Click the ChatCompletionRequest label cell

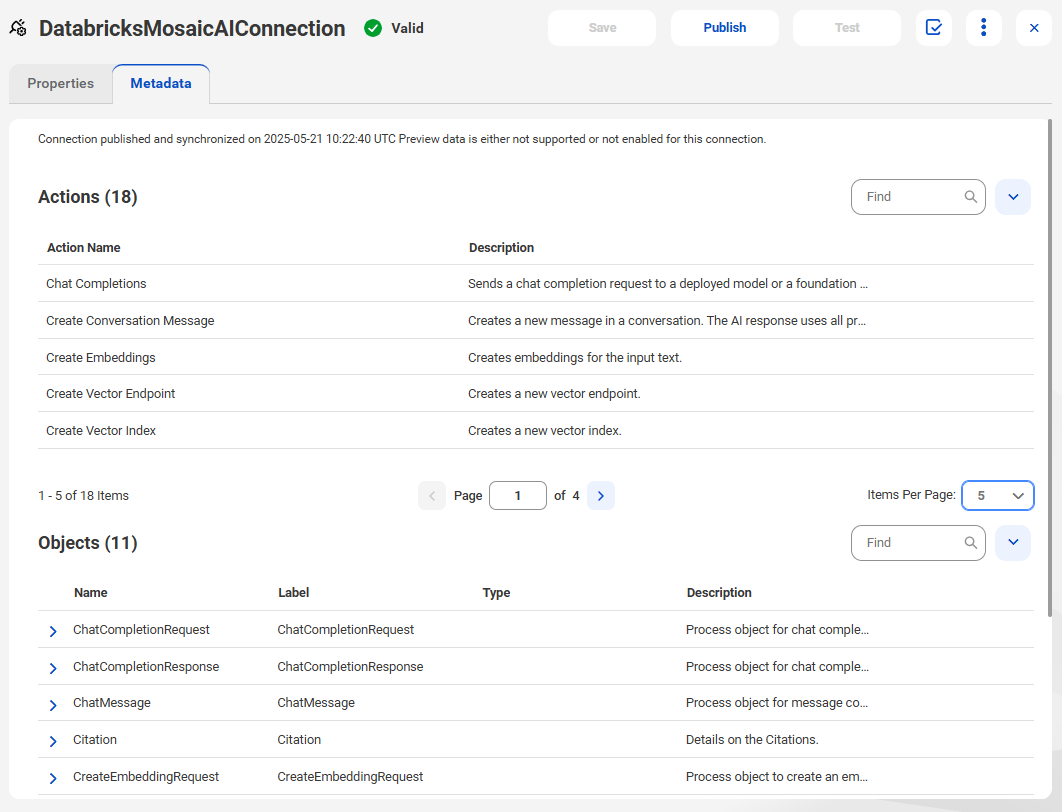coord(345,630)
